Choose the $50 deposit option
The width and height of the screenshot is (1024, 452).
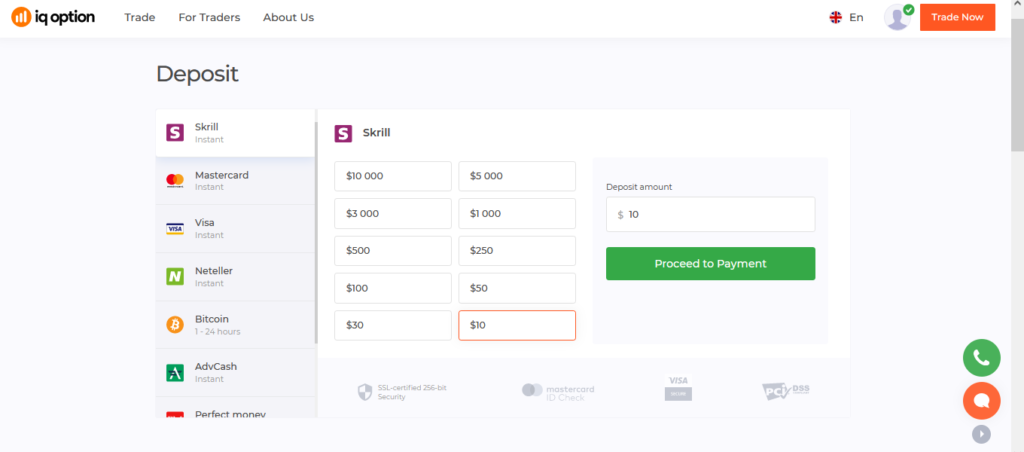pos(517,288)
